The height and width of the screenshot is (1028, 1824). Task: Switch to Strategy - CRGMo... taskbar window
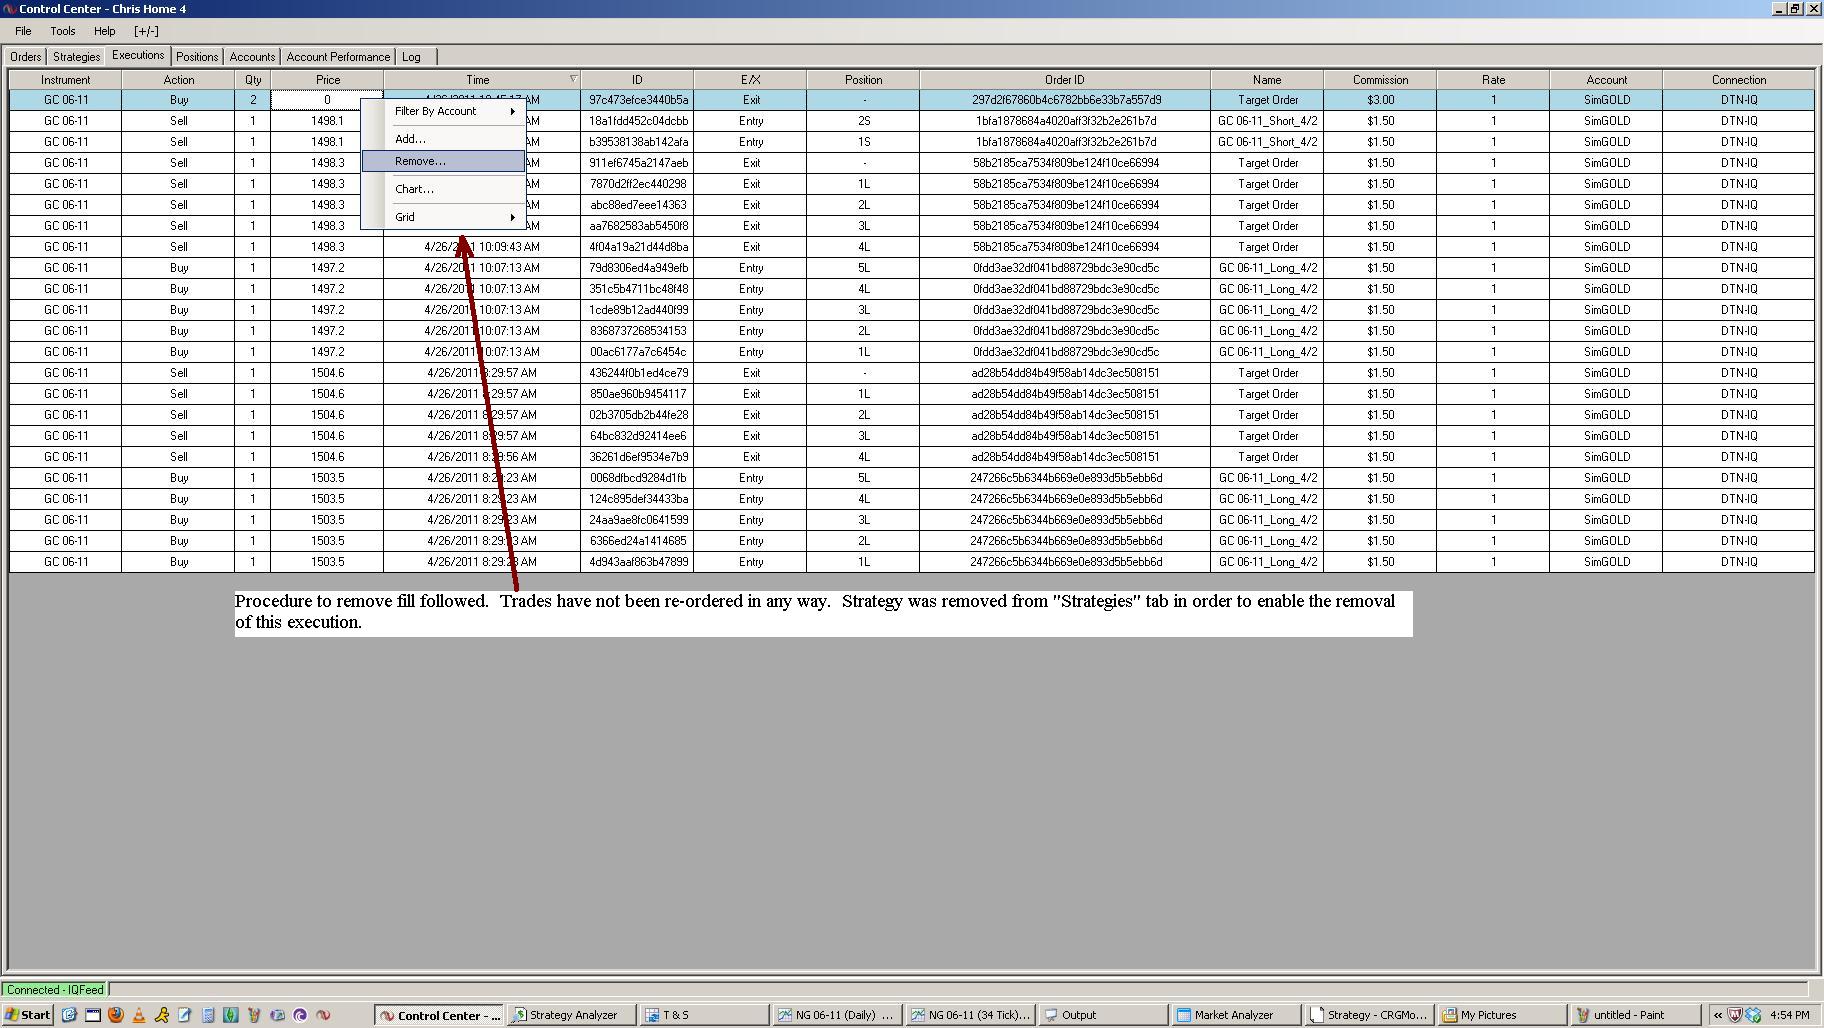tap(1369, 1015)
